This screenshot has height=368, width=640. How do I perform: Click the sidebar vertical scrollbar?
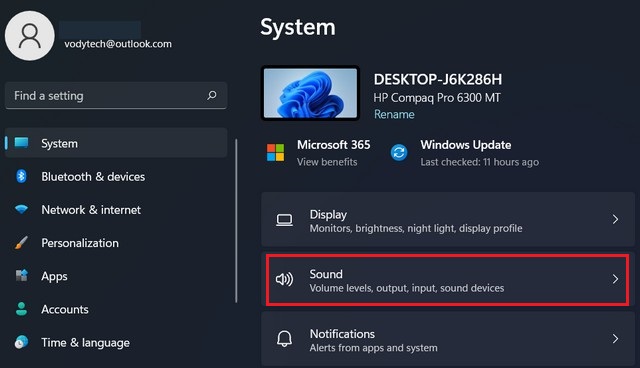click(x=236, y=221)
